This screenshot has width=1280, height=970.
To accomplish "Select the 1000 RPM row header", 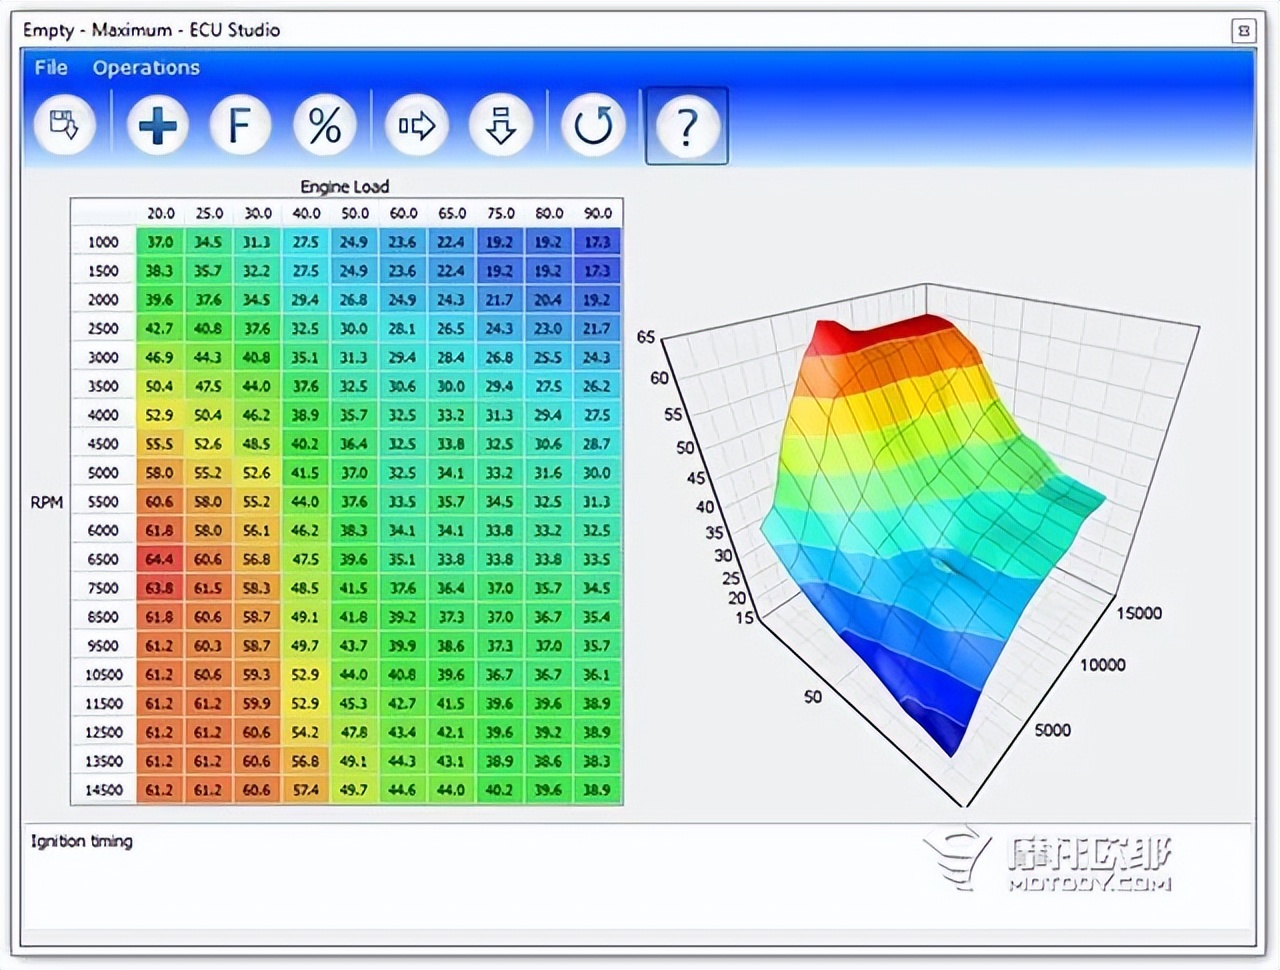I will 103,242.
